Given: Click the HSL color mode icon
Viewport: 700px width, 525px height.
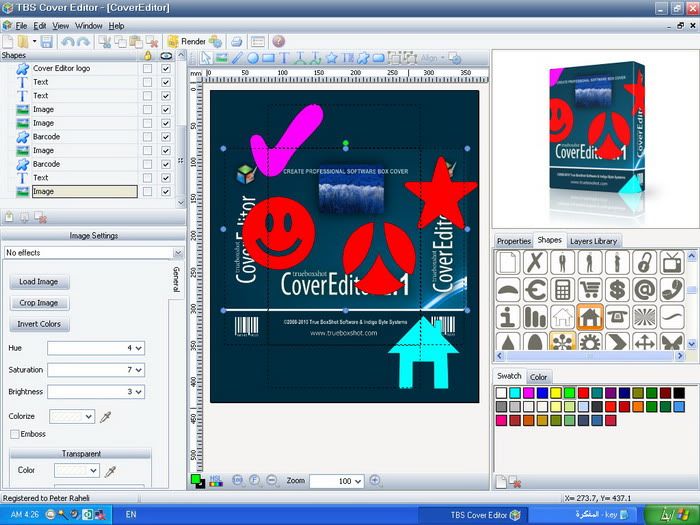Looking at the screenshot, I should [216, 481].
